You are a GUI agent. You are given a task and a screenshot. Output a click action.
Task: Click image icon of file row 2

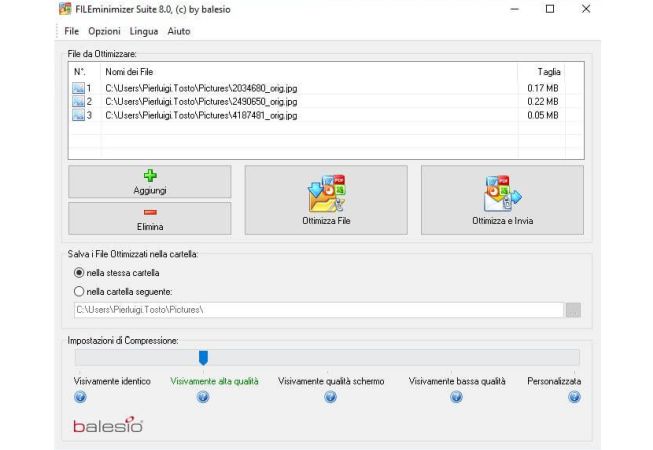[x=78, y=102]
